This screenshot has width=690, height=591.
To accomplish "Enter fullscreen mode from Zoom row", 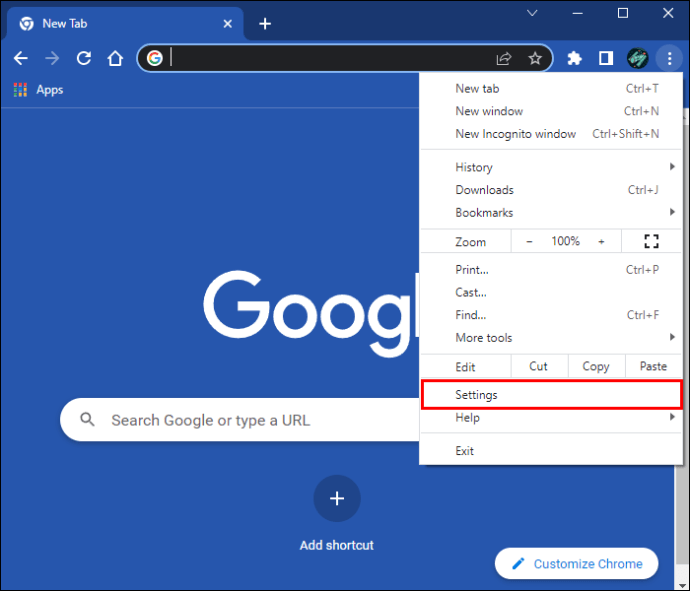I will pos(651,241).
